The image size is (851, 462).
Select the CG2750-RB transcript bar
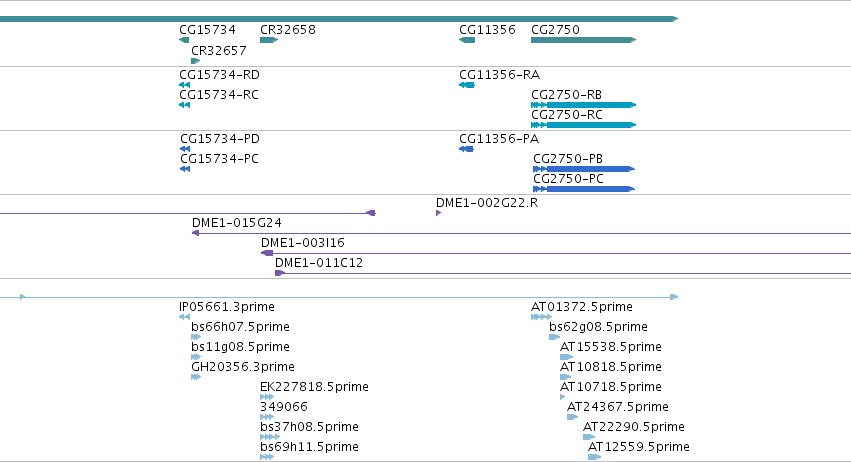583,105
